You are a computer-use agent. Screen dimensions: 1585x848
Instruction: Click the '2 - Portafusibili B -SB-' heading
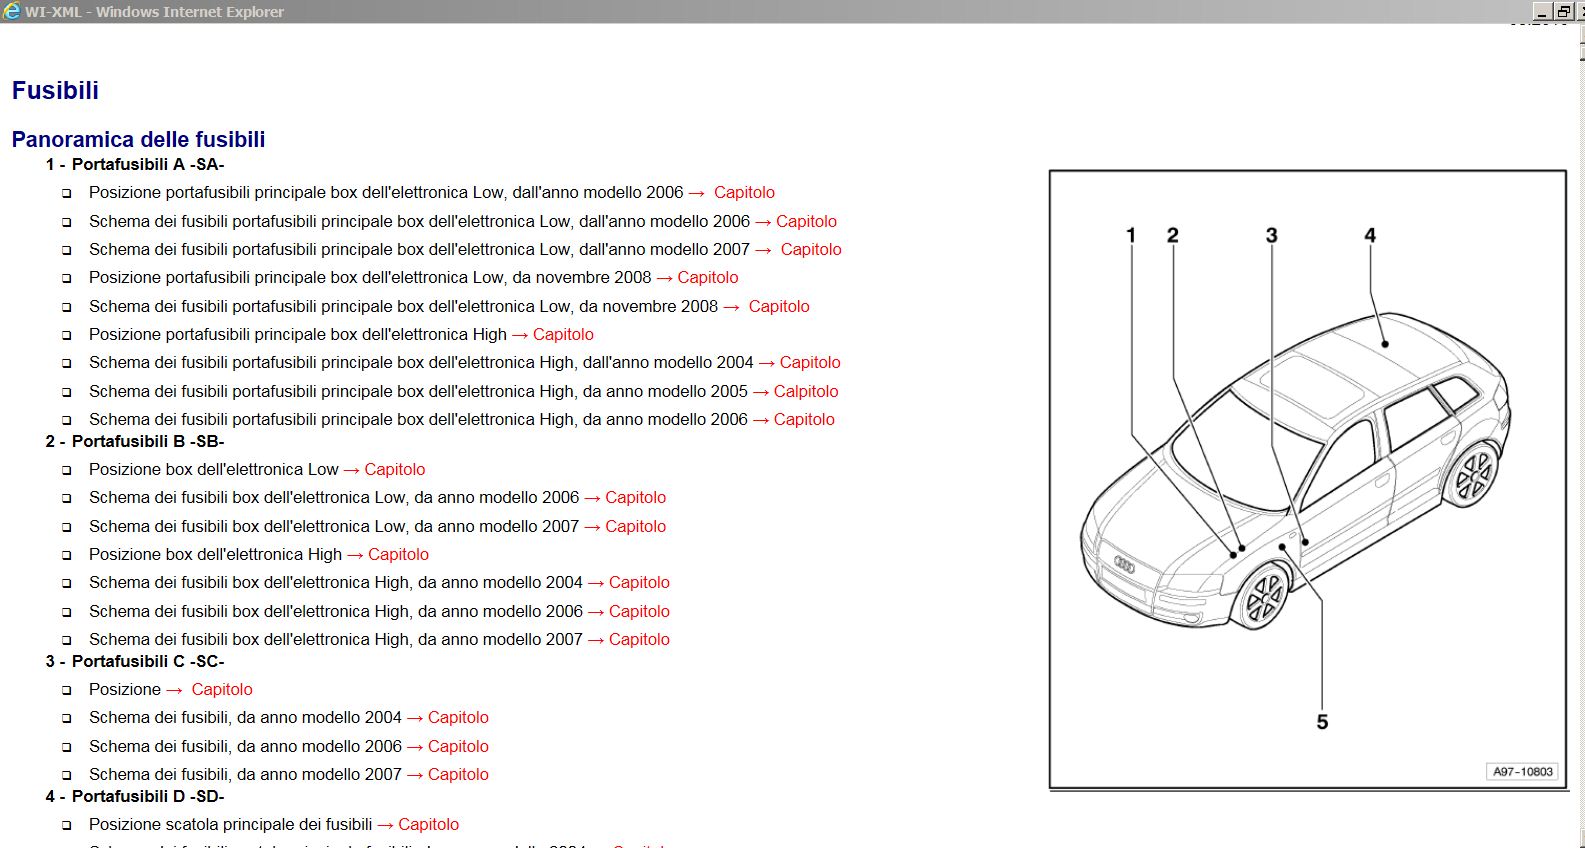pos(135,441)
